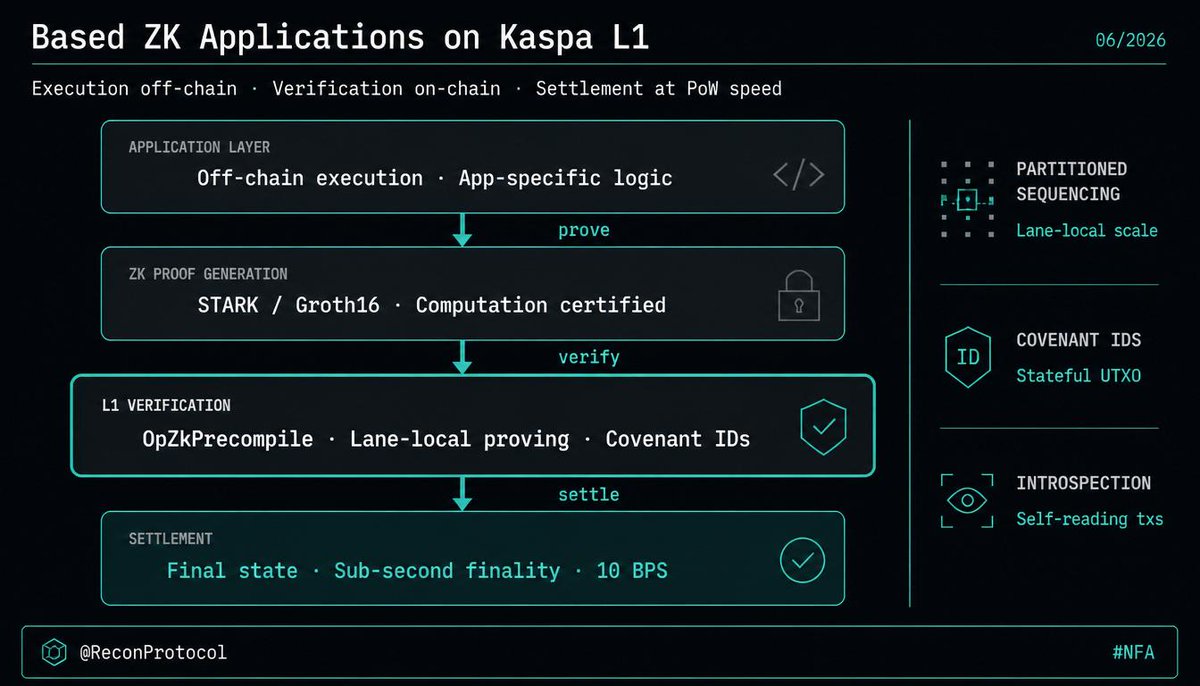The height and width of the screenshot is (686, 1200).
Task: Click the COVENANT IDS heading
Action: point(1078,340)
